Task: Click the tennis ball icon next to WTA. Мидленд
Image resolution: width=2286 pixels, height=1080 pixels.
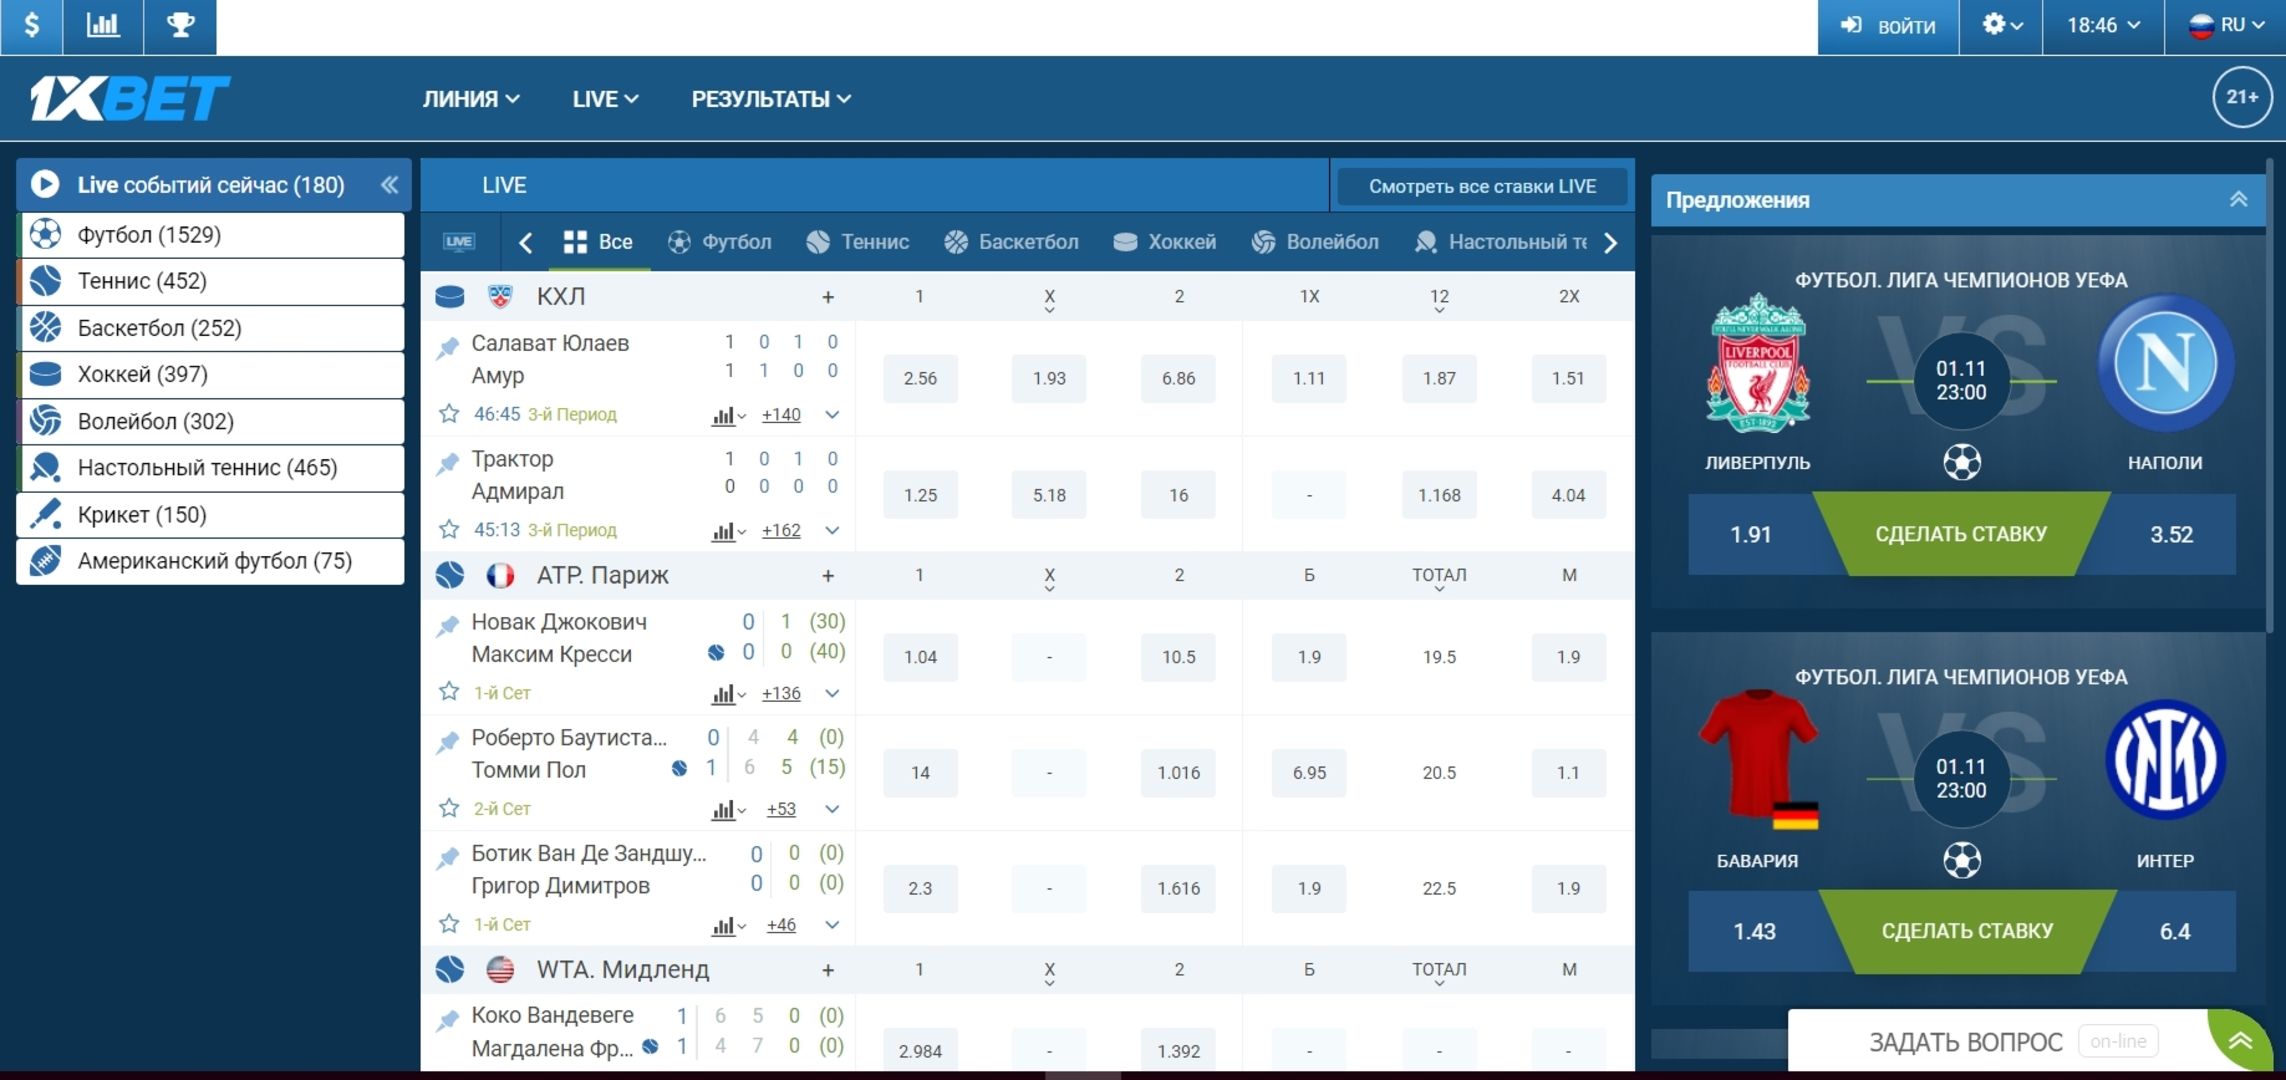Action: 450,969
